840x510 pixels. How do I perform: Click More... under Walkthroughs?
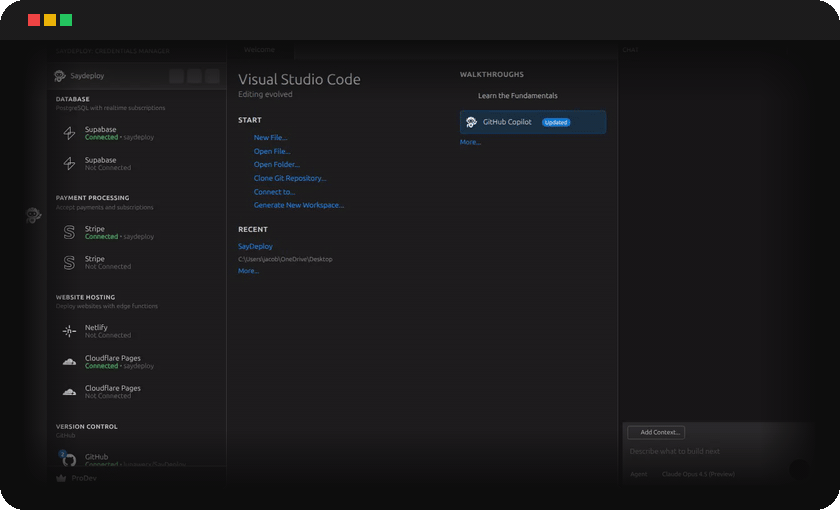pyautogui.click(x=470, y=142)
